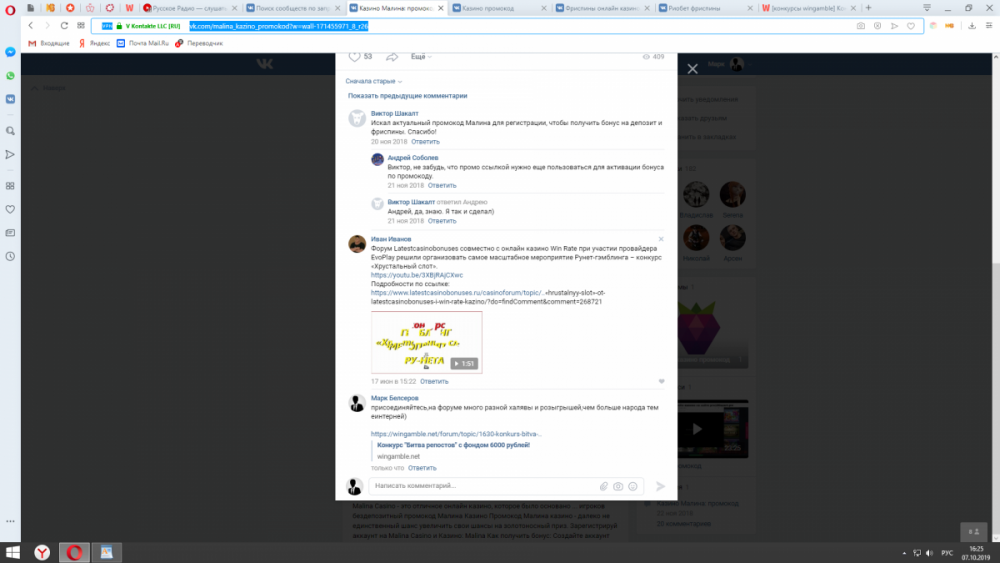
Task: Show previous comments link
Action: 408,96
